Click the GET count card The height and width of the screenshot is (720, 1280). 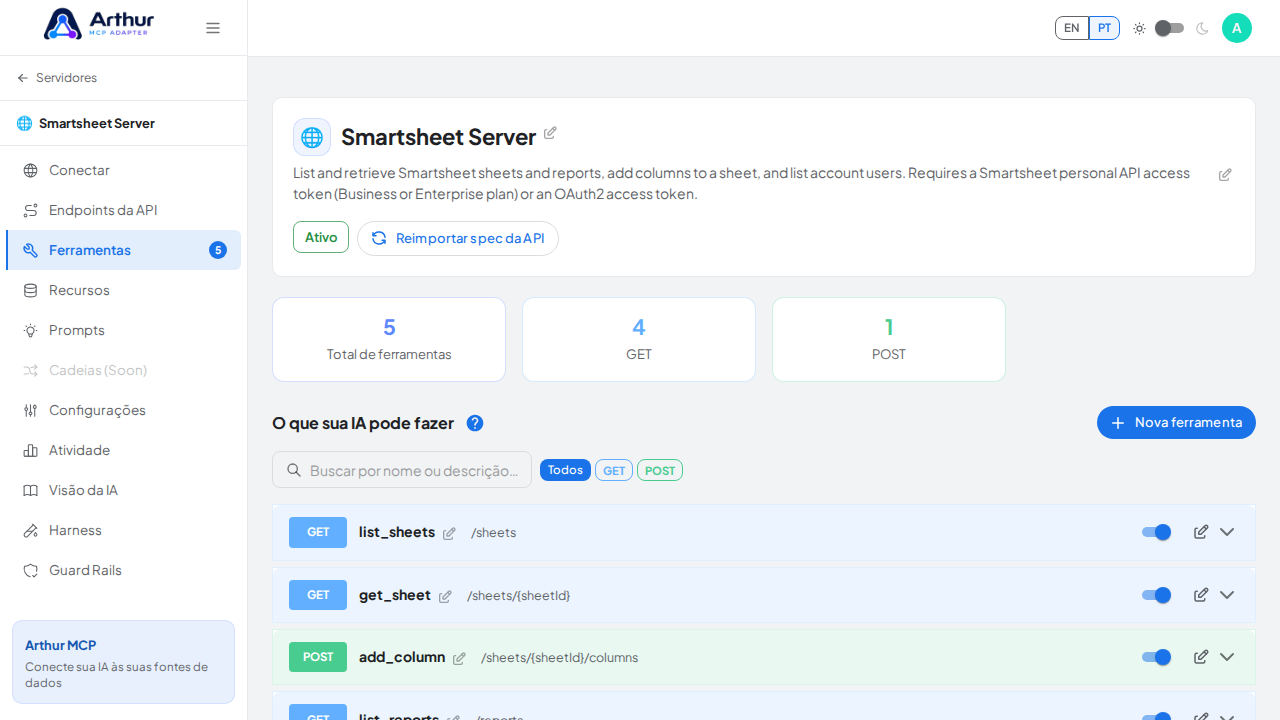639,339
